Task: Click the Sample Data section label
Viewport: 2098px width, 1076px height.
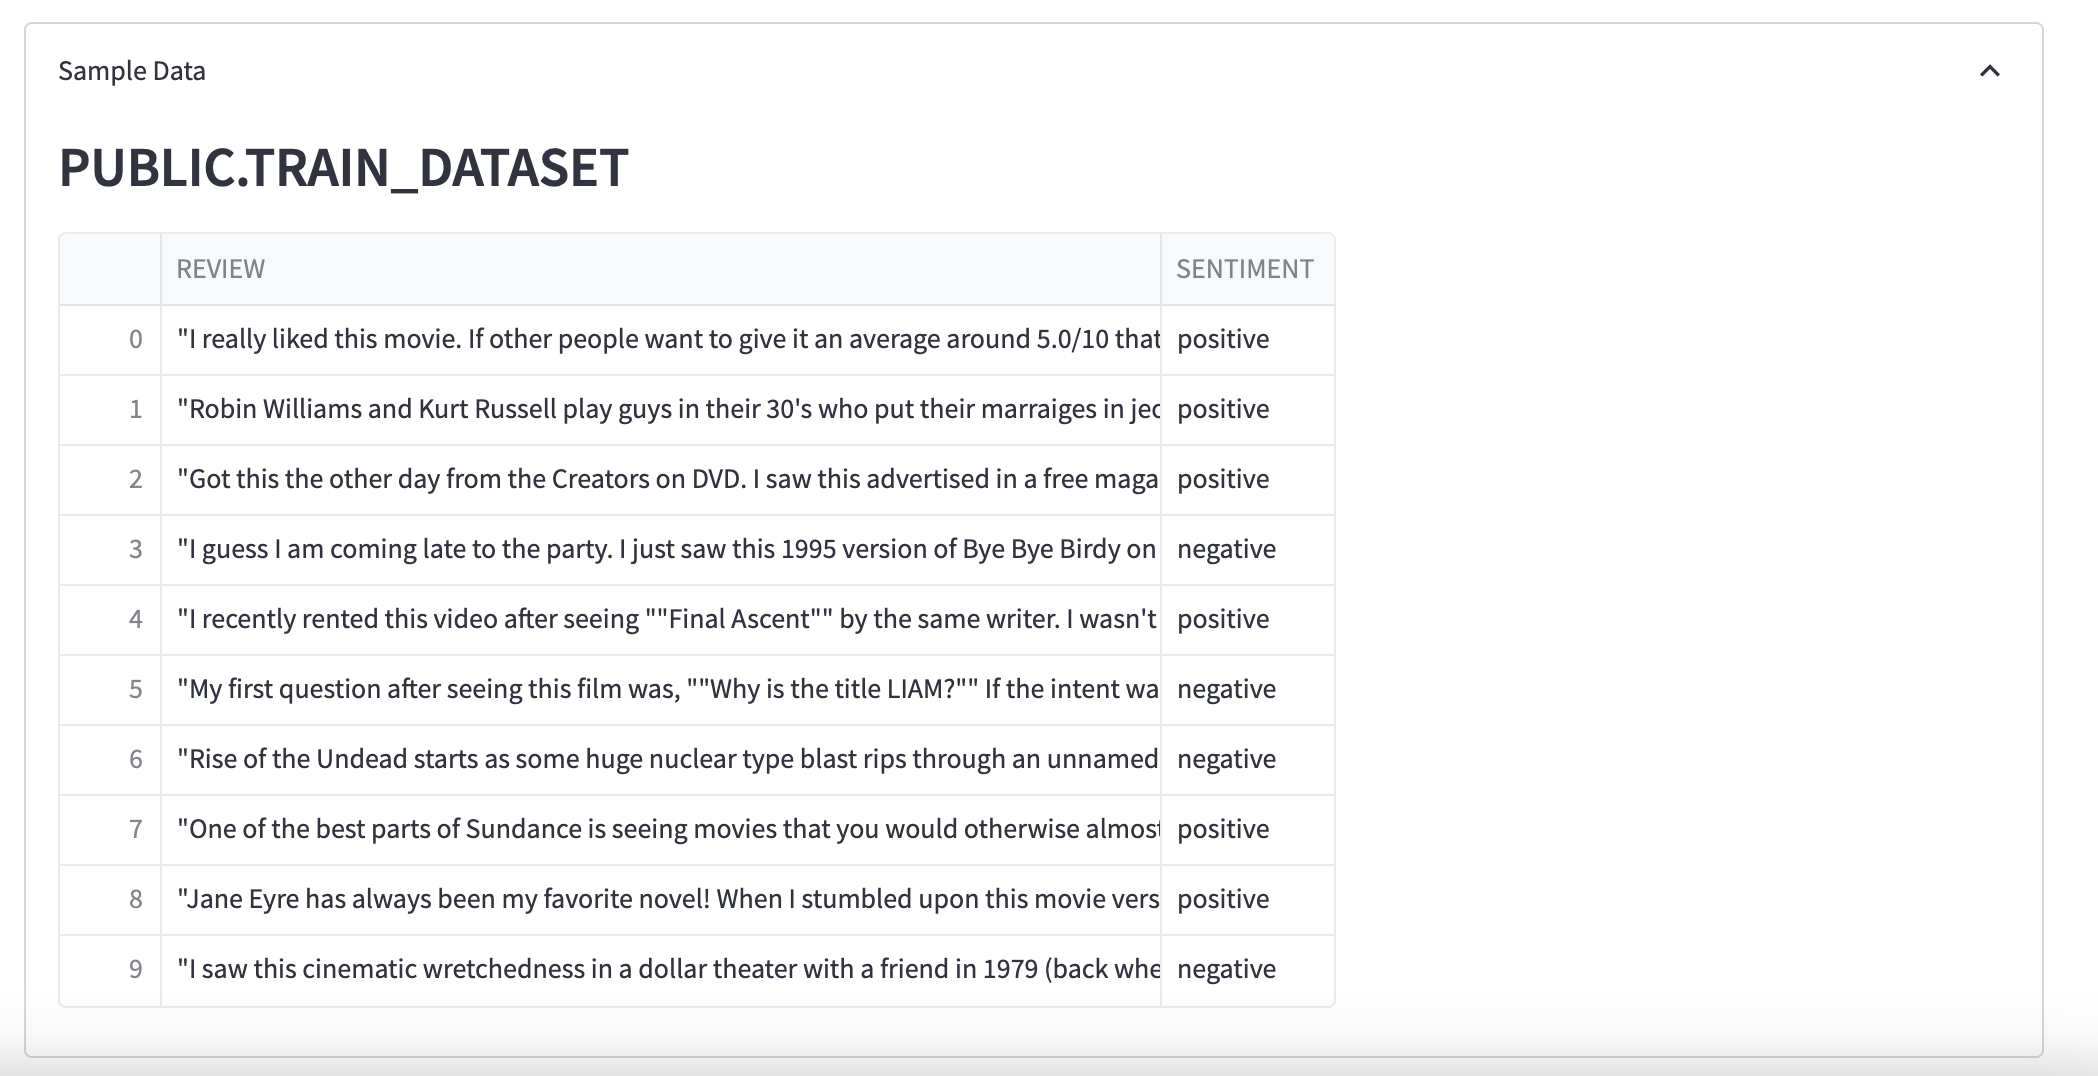Action: tap(132, 71)
